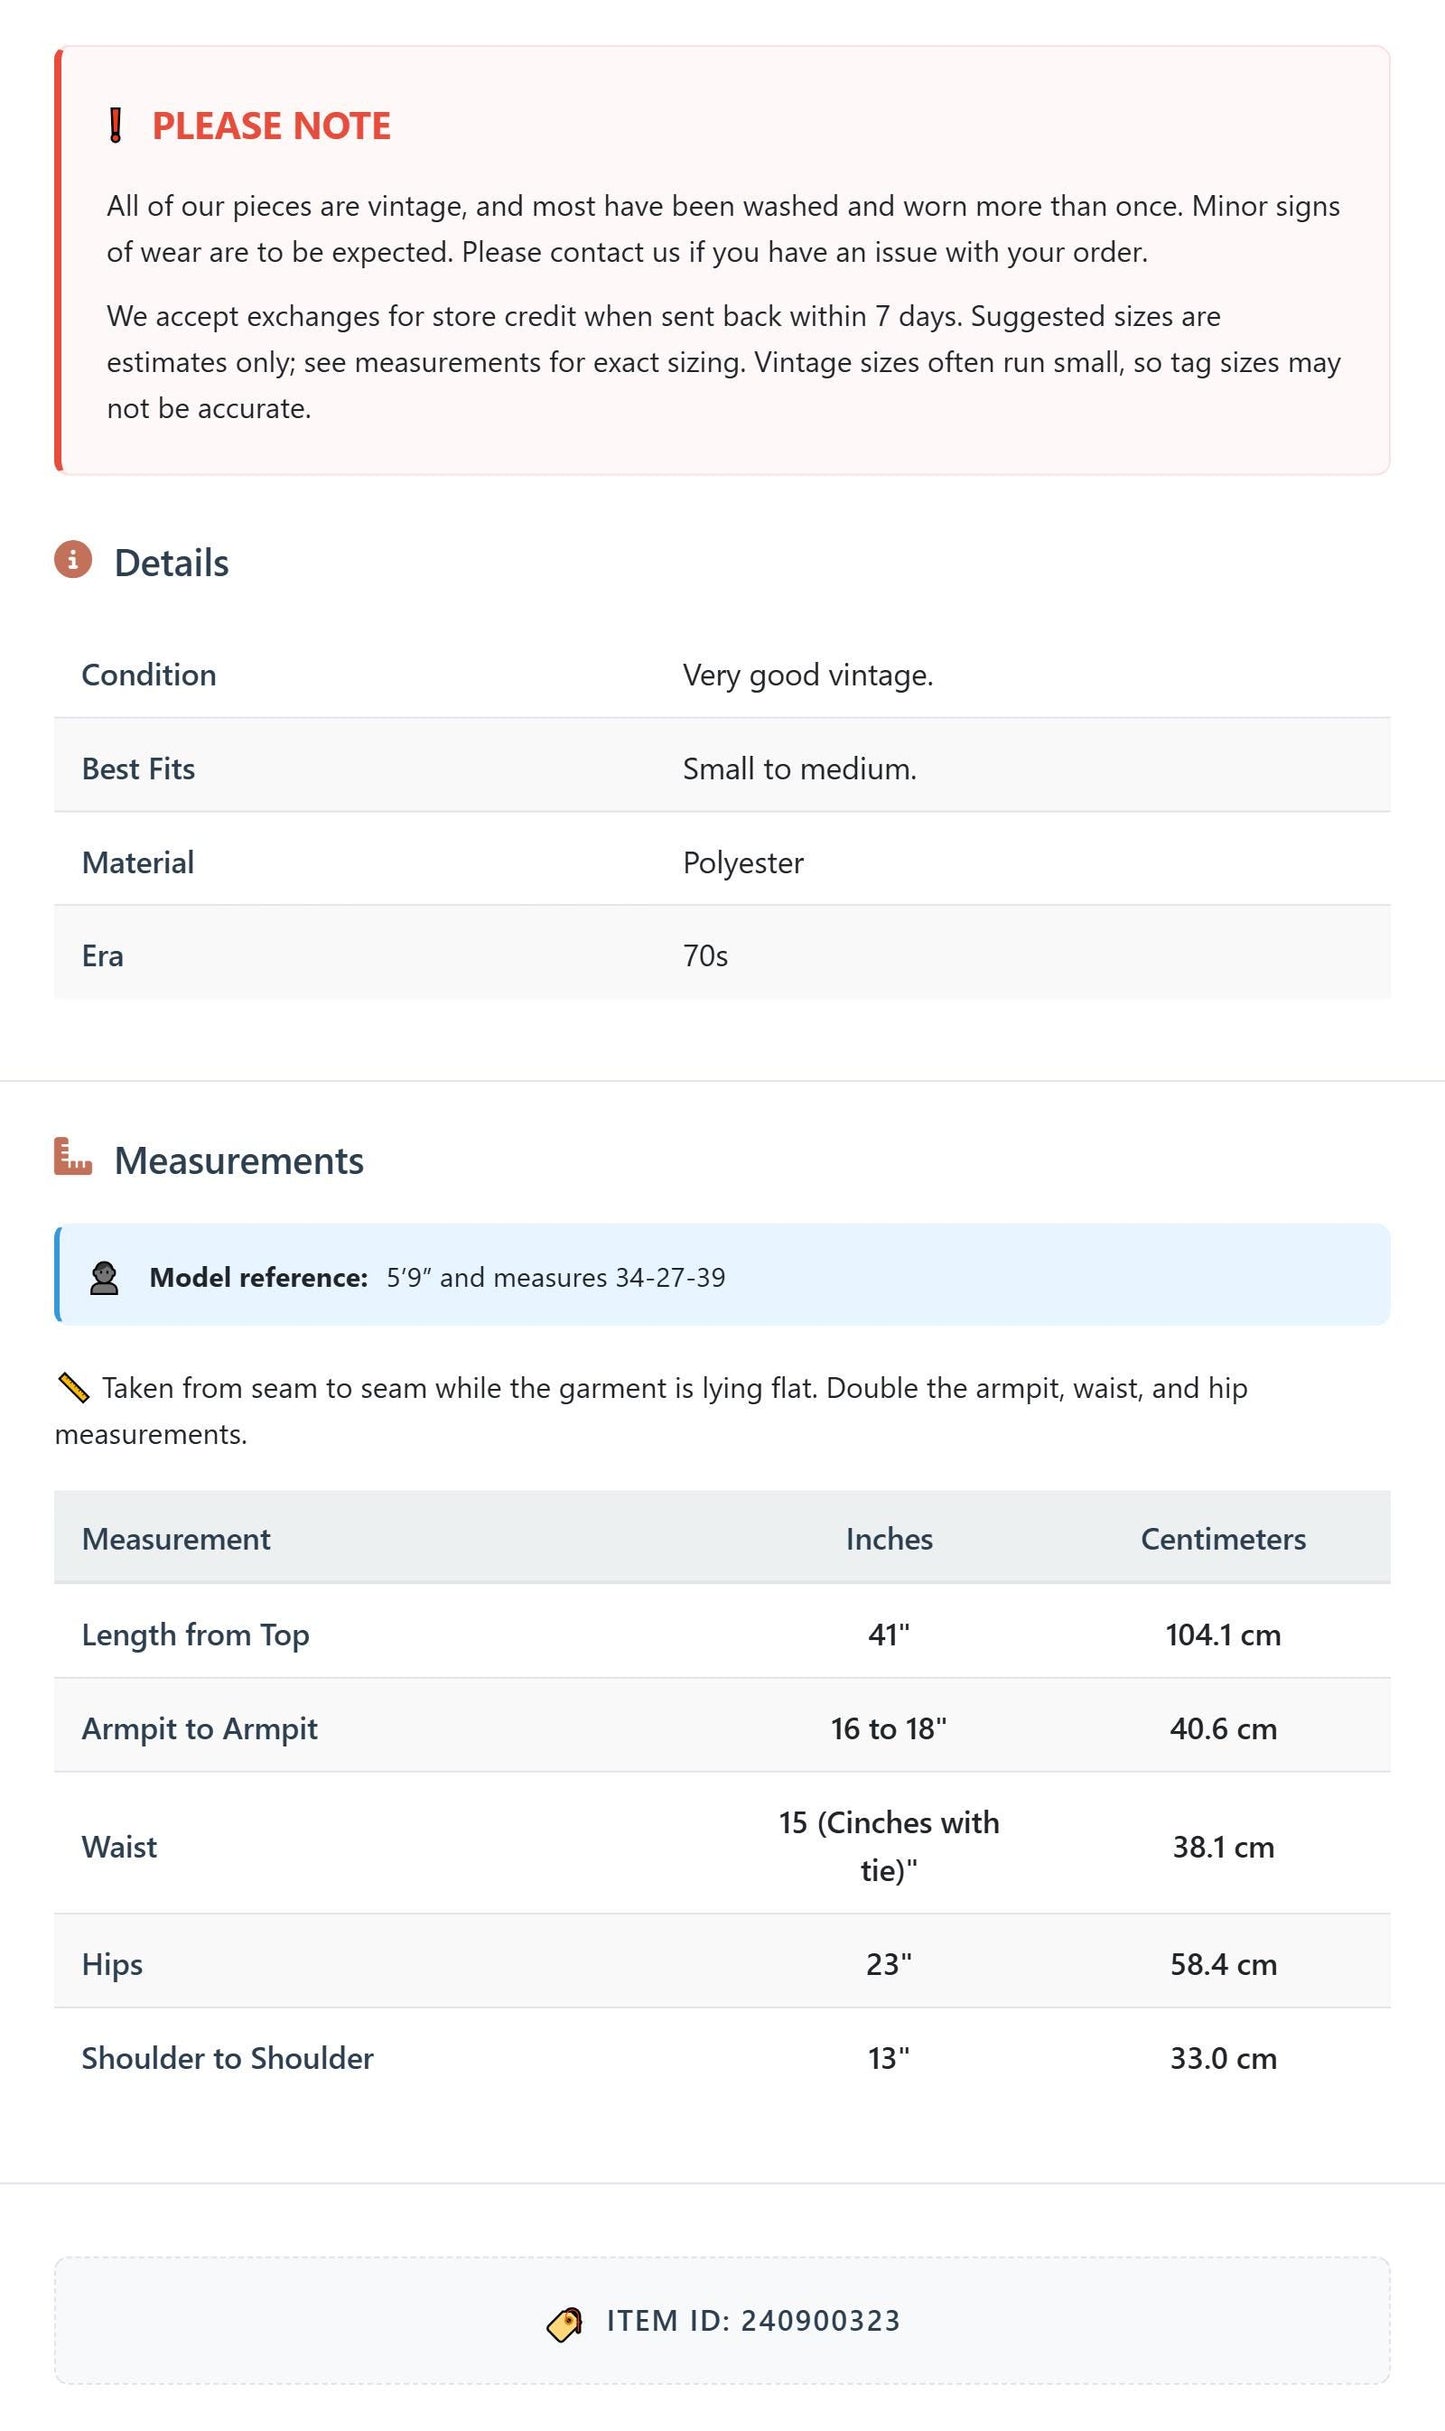Select the Inches column header
The image size is (1445, 2431).
[x=889, y=1539]
